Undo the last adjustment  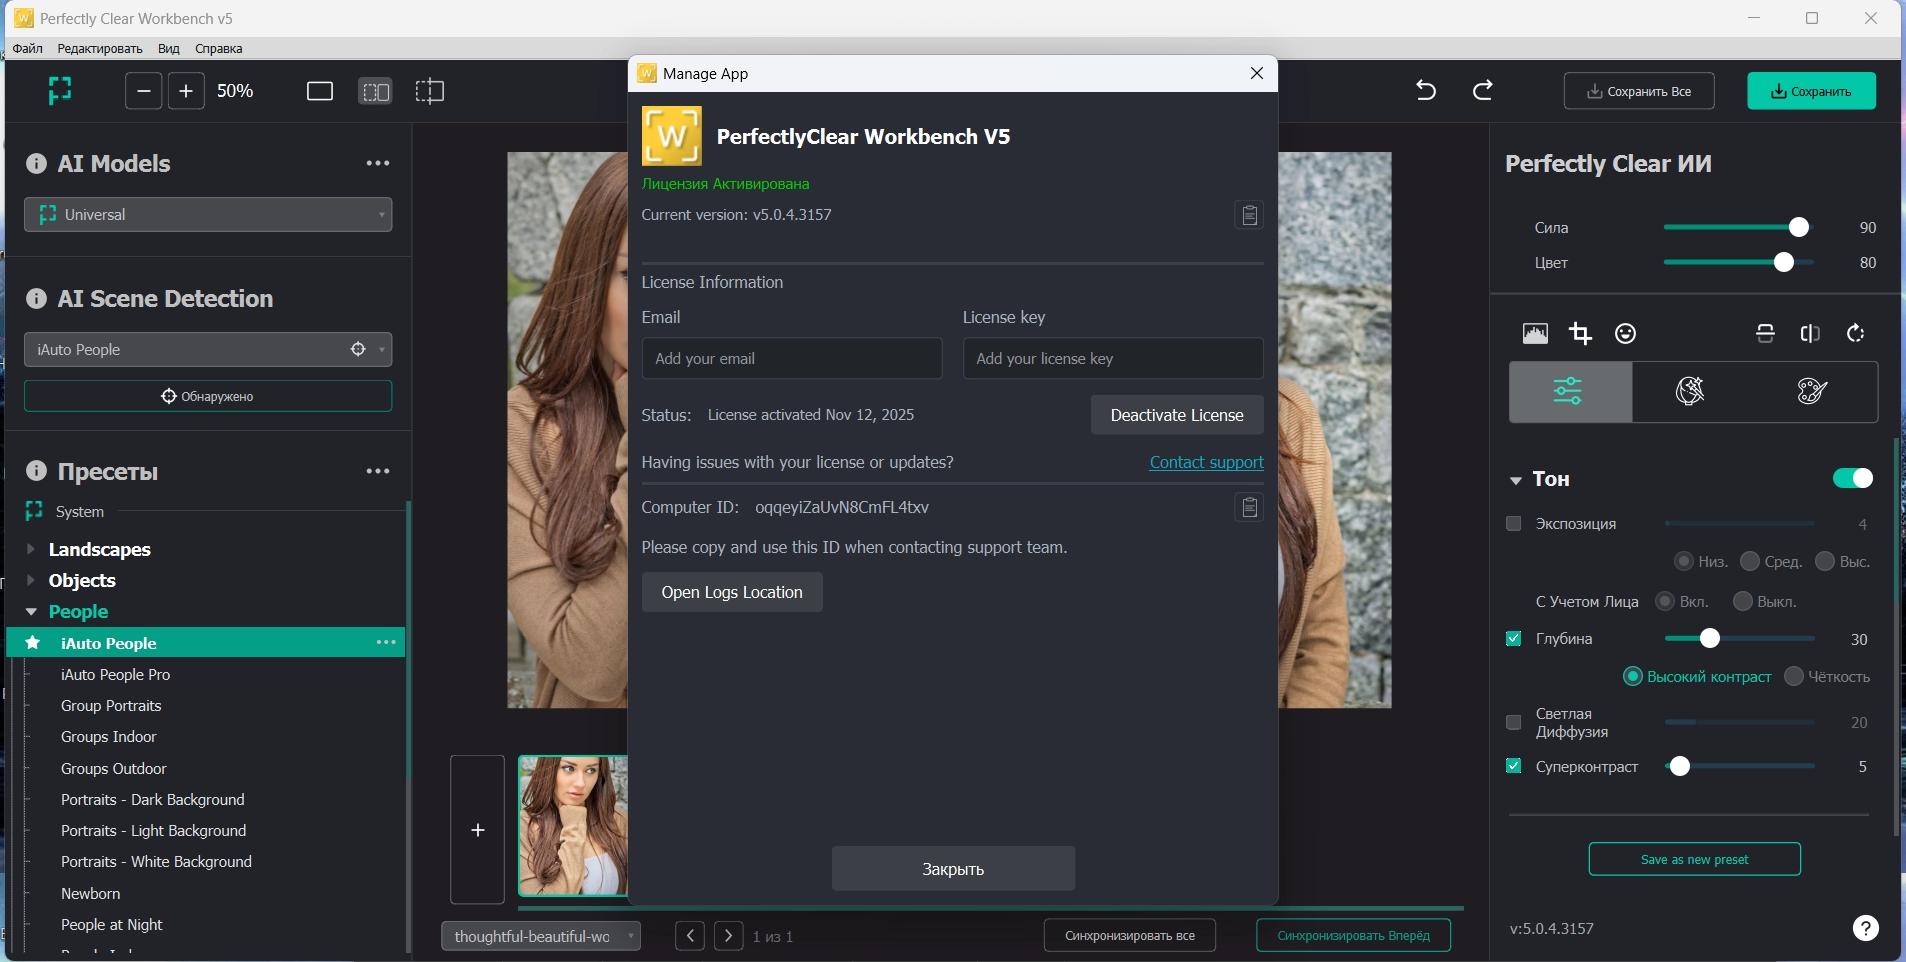coord(1426,91)
